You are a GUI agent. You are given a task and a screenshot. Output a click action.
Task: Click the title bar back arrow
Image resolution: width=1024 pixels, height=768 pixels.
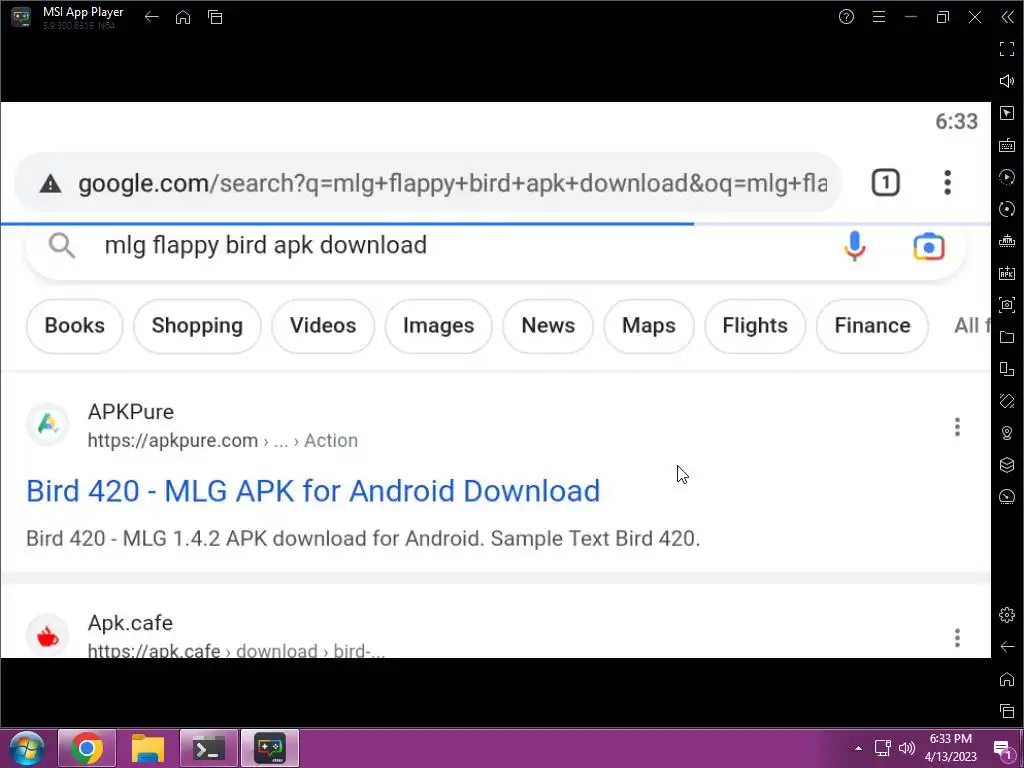coord(152,17)
